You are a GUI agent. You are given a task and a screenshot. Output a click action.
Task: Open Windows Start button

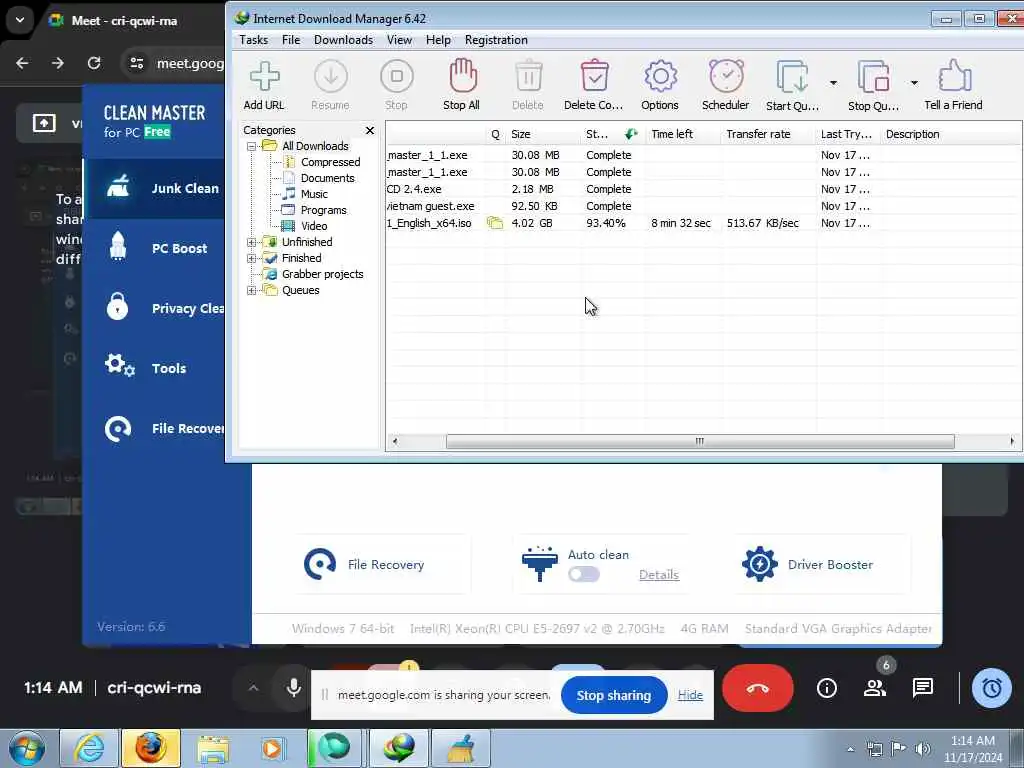[x=27, y=748]
